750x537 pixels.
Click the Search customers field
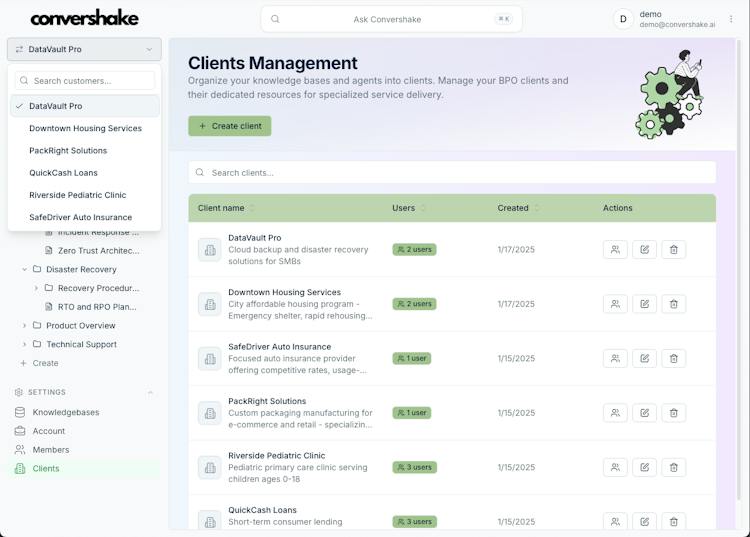[85, 81]
